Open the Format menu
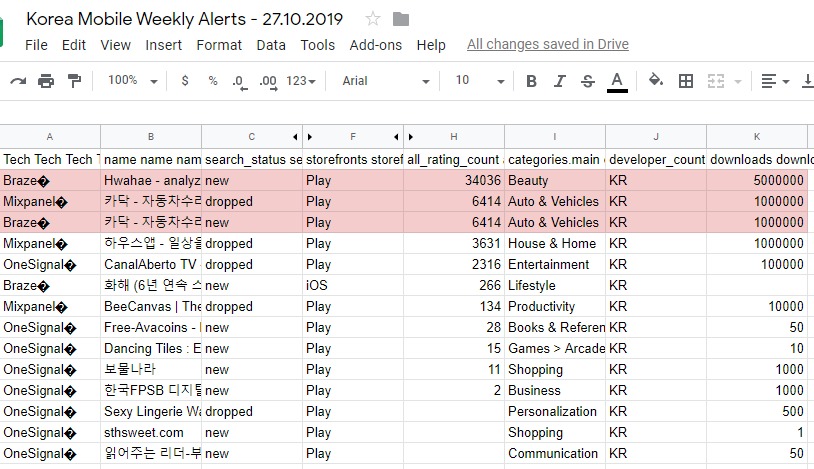This screenshot has width=814, height=469. (x=219, y=45)
